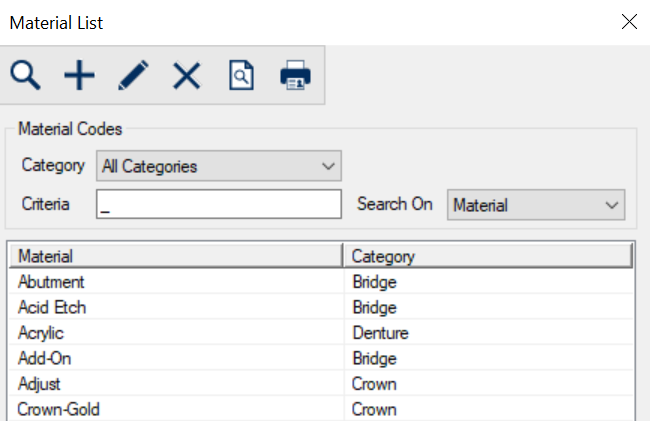Expand the Search On dropdown

536,205
